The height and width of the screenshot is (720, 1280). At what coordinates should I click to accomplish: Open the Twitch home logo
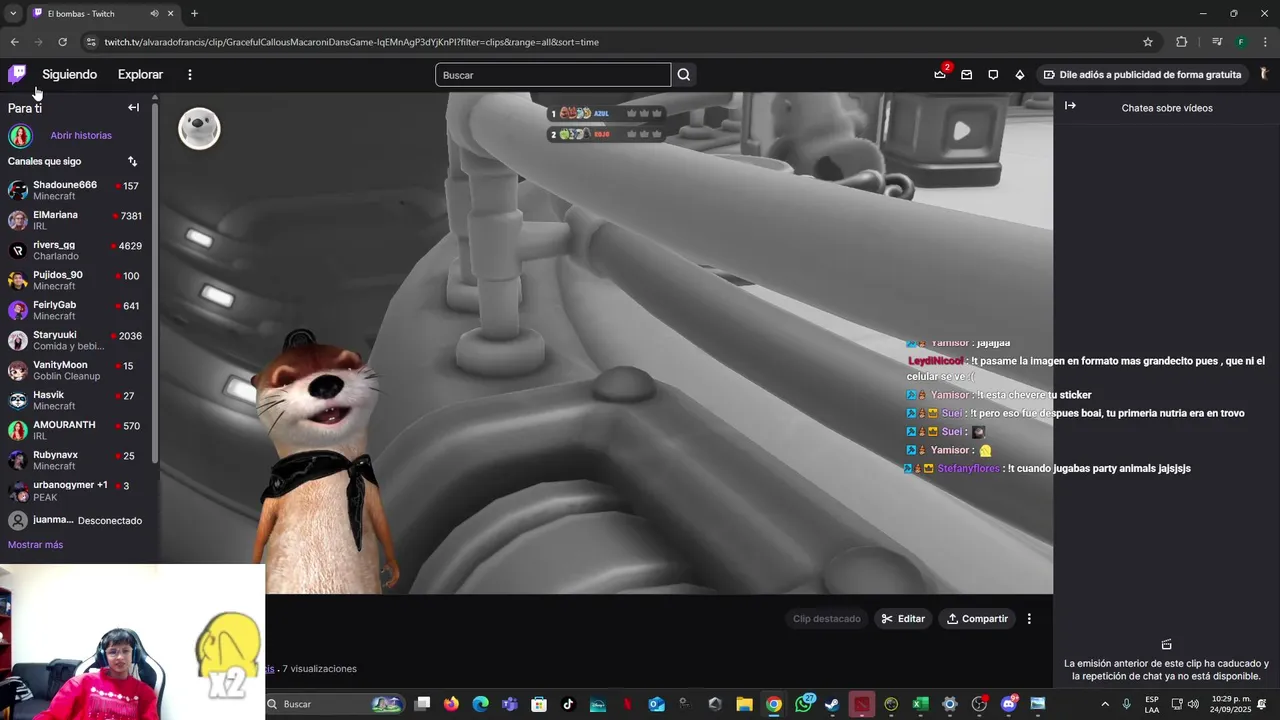pyautogui.click(x=17, y=74)
